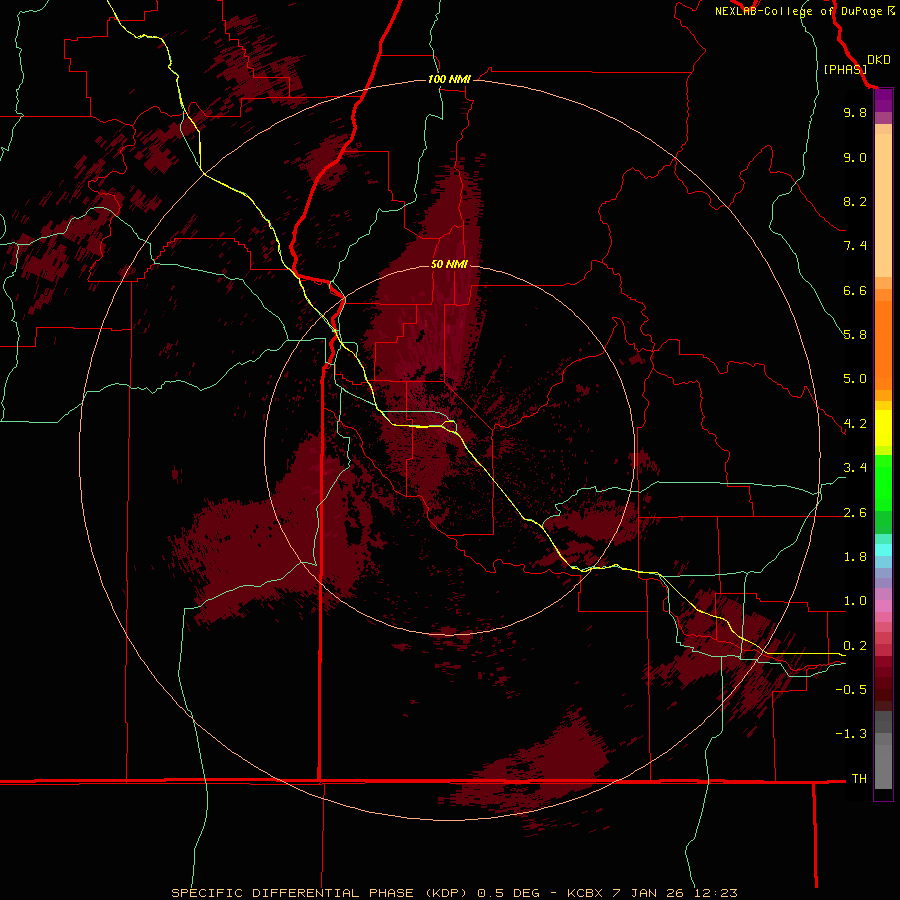Viewport: 900px width, 900px height.
Task: Select the 9.8 value on the color scale
Action: coord(855,112)
